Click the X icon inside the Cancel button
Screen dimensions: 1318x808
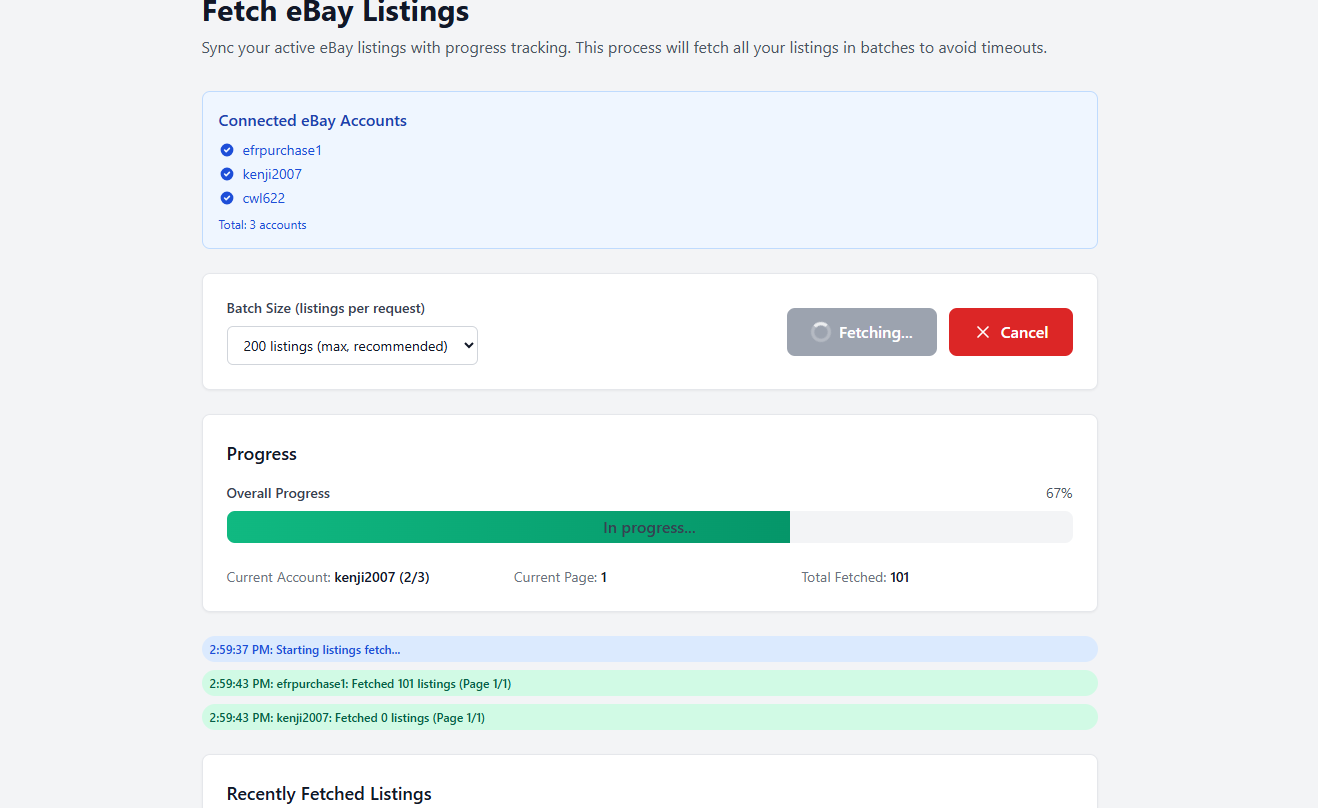980,332
